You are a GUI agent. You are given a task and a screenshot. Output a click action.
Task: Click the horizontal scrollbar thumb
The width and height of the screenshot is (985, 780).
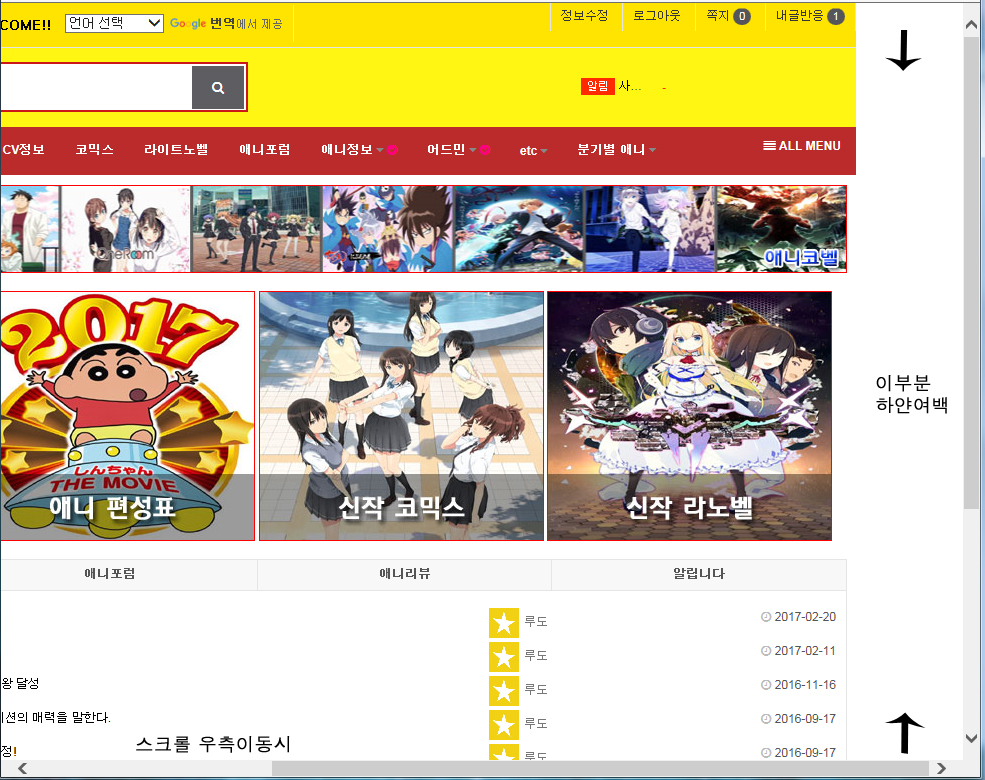click(x=600, y=768)
